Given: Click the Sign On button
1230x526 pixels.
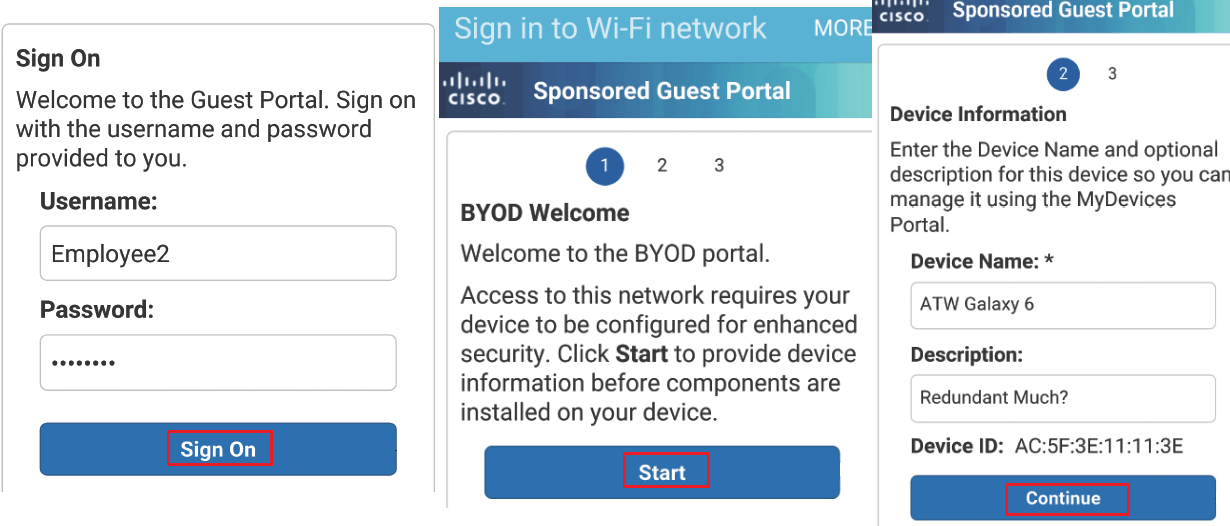Looking at the screenshot, I should click(x=218, y=449).
